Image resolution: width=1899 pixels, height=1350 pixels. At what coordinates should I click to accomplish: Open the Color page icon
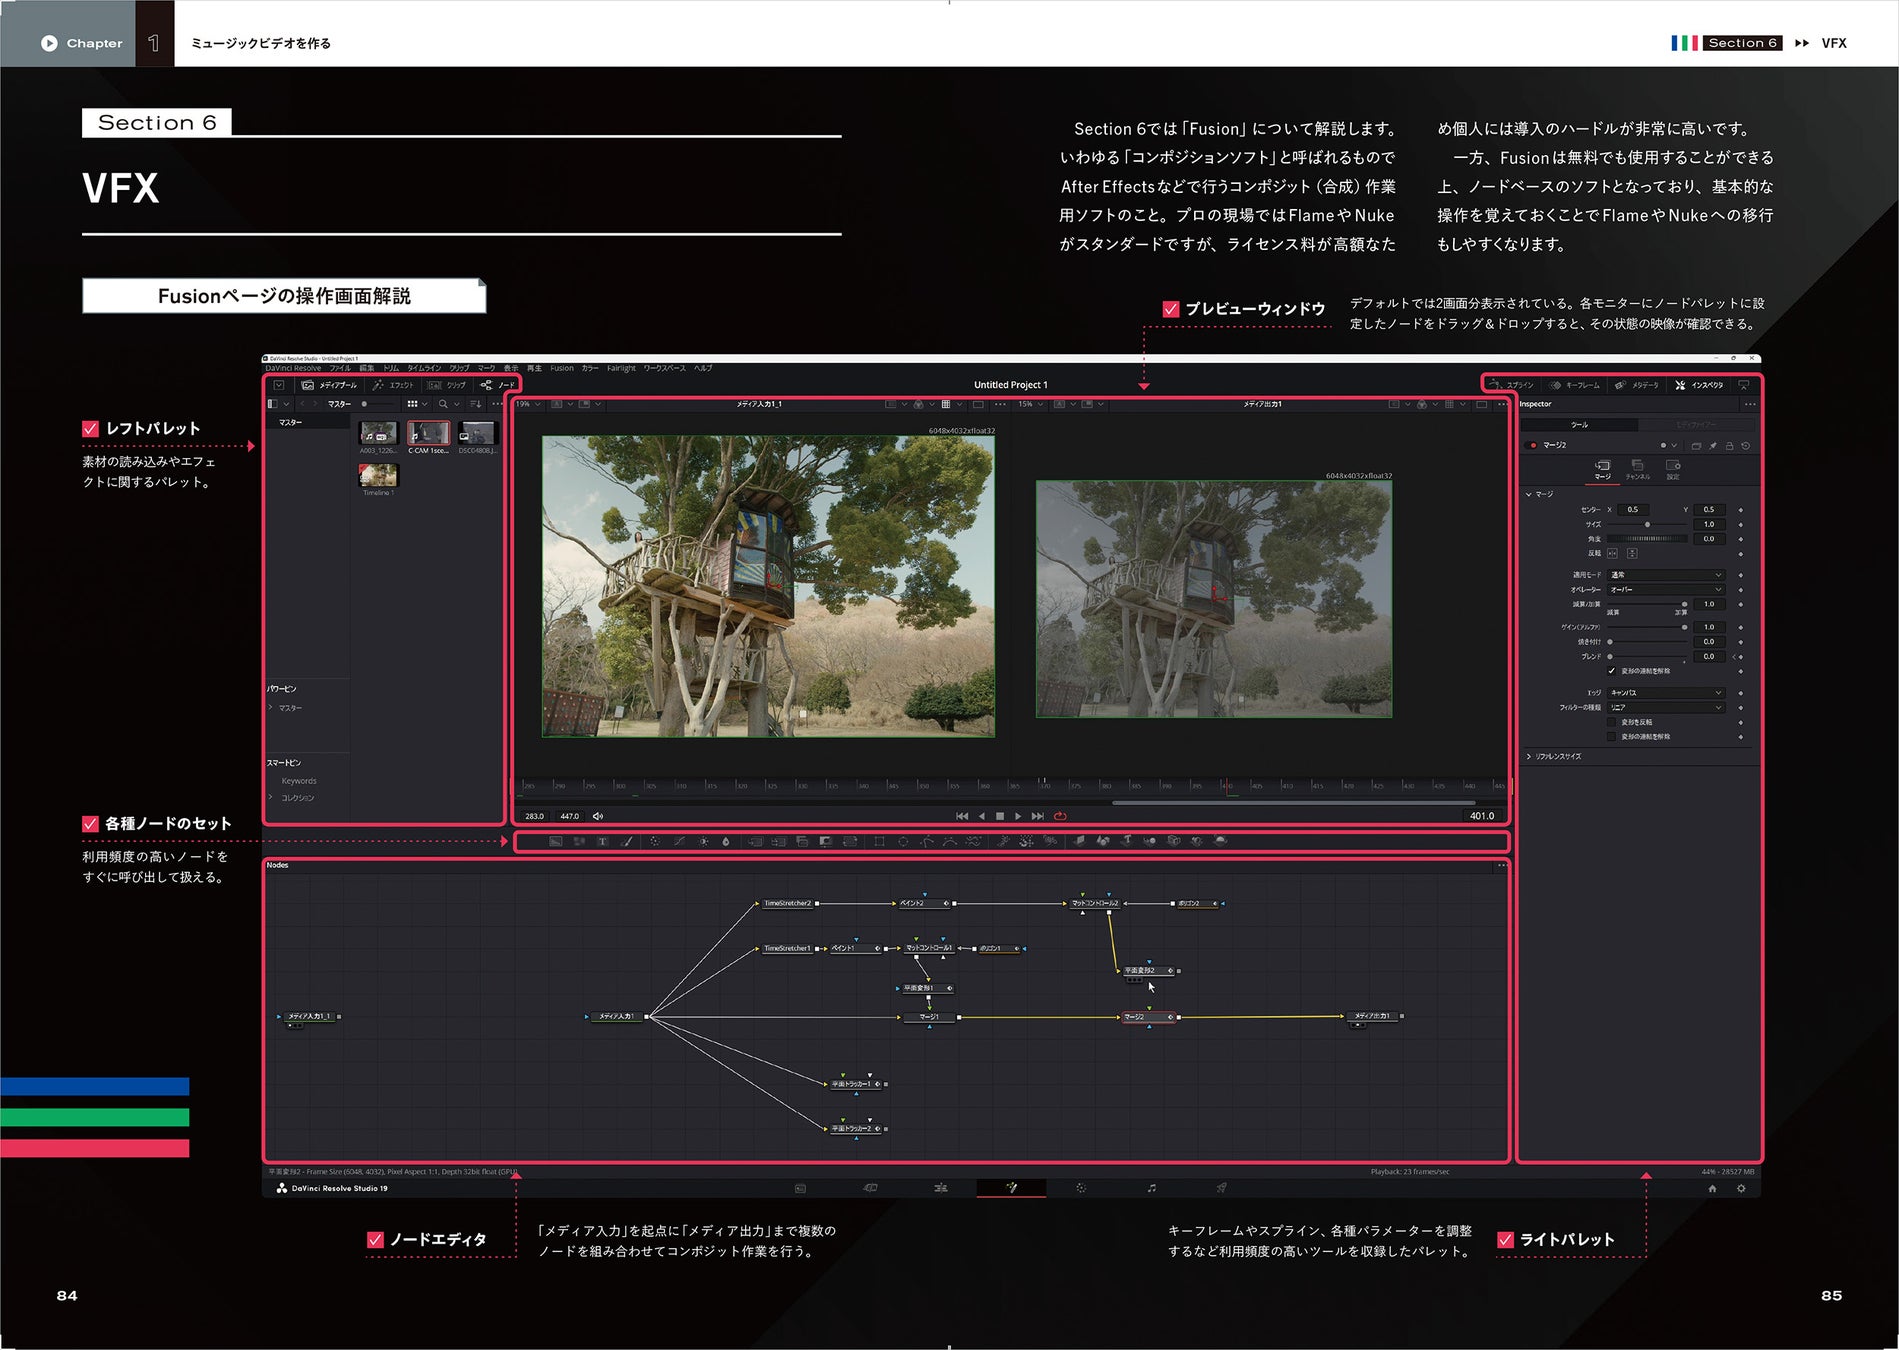point(1081,1188)
